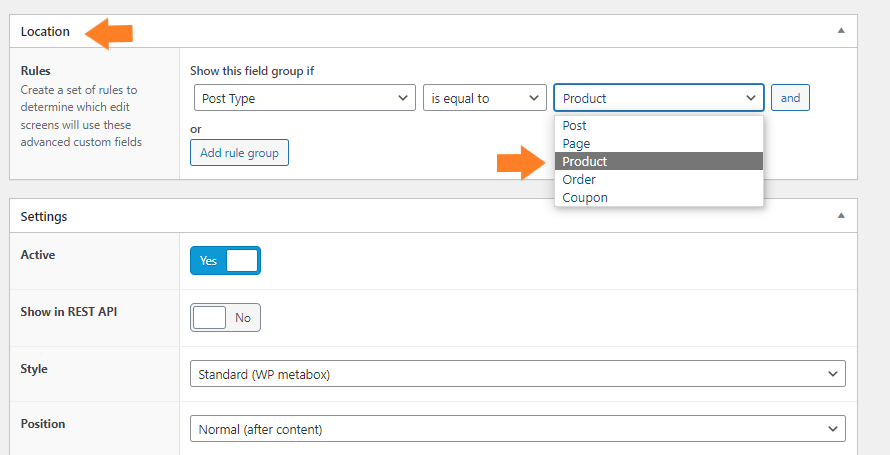
Task: Click the Location panel heading
Action: click(45, 31)
